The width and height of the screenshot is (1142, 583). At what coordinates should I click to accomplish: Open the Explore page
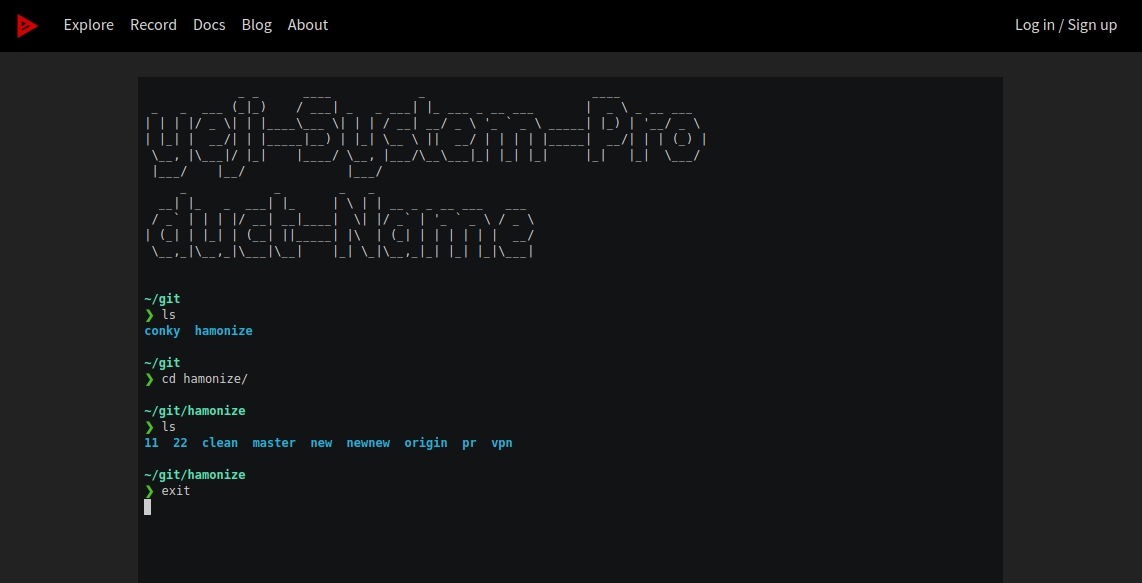(88, 25)
